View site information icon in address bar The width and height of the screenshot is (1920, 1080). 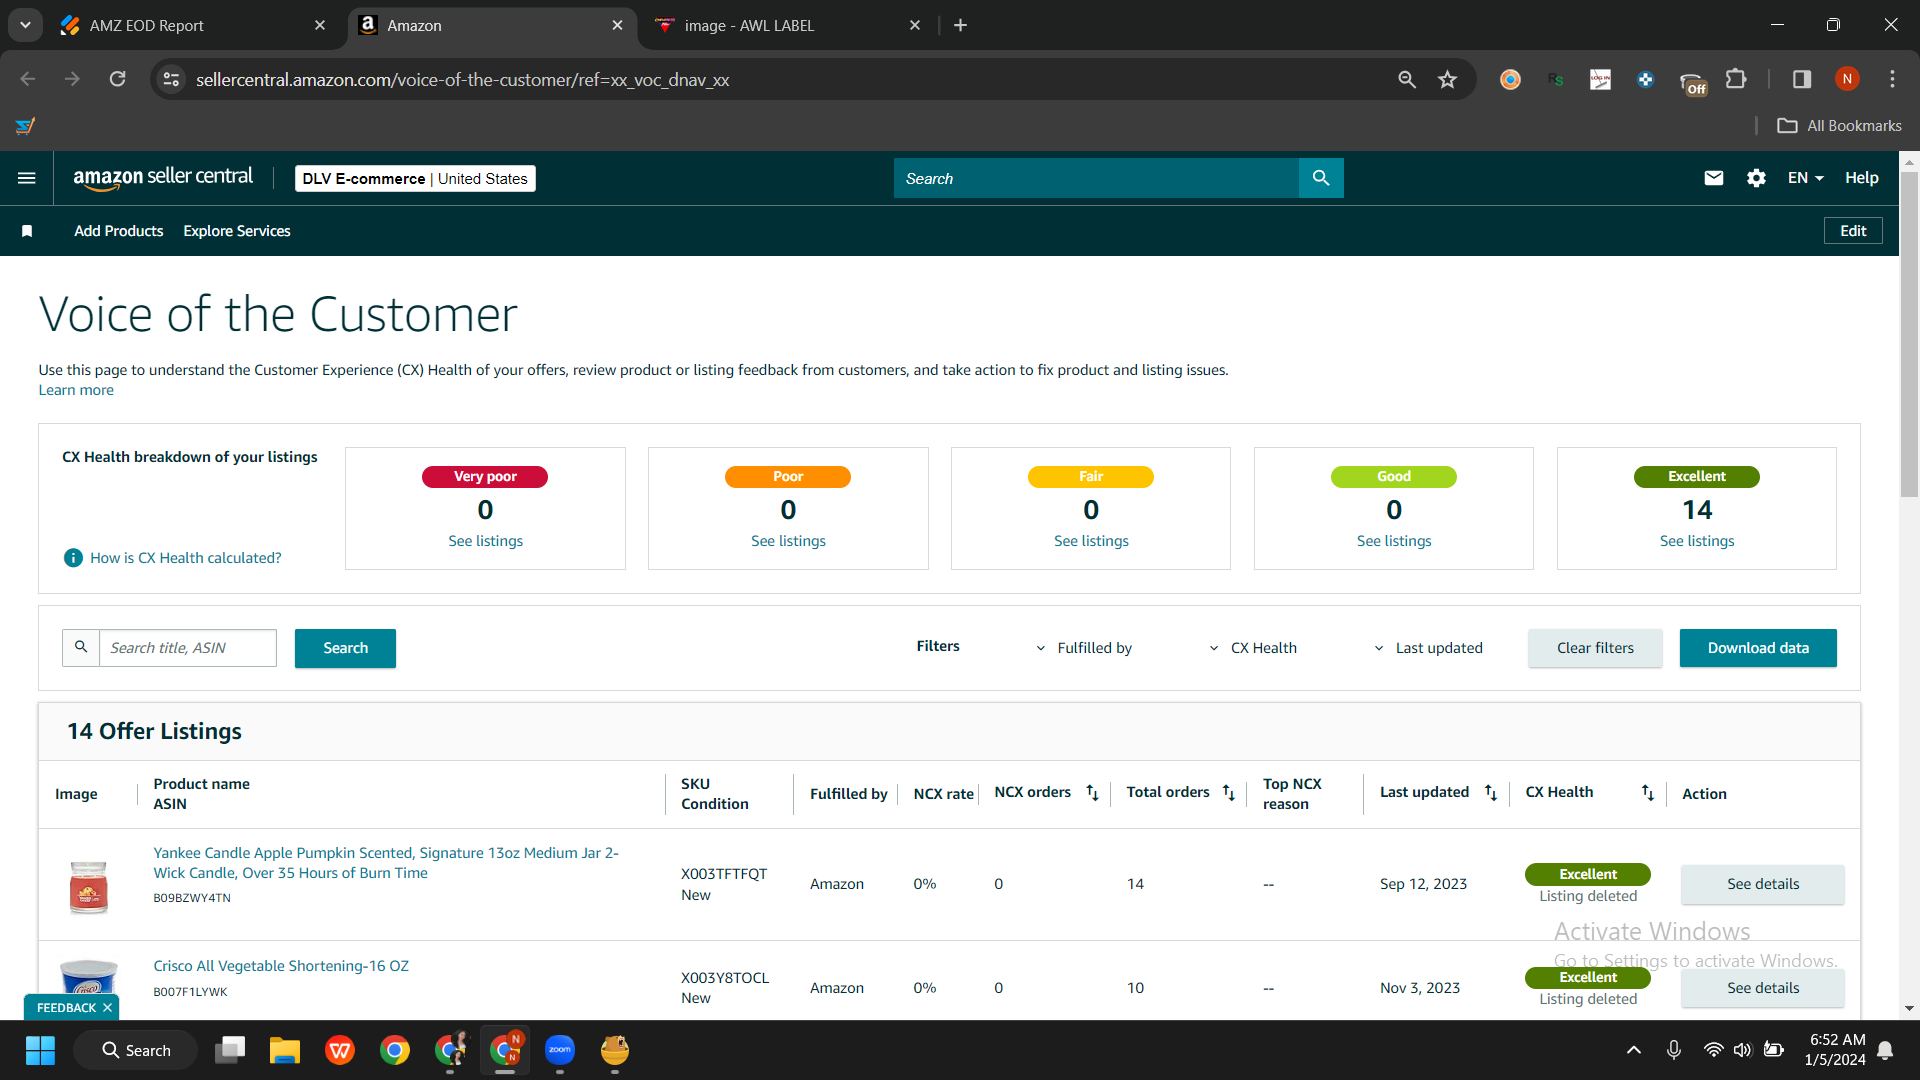[172, 79]
